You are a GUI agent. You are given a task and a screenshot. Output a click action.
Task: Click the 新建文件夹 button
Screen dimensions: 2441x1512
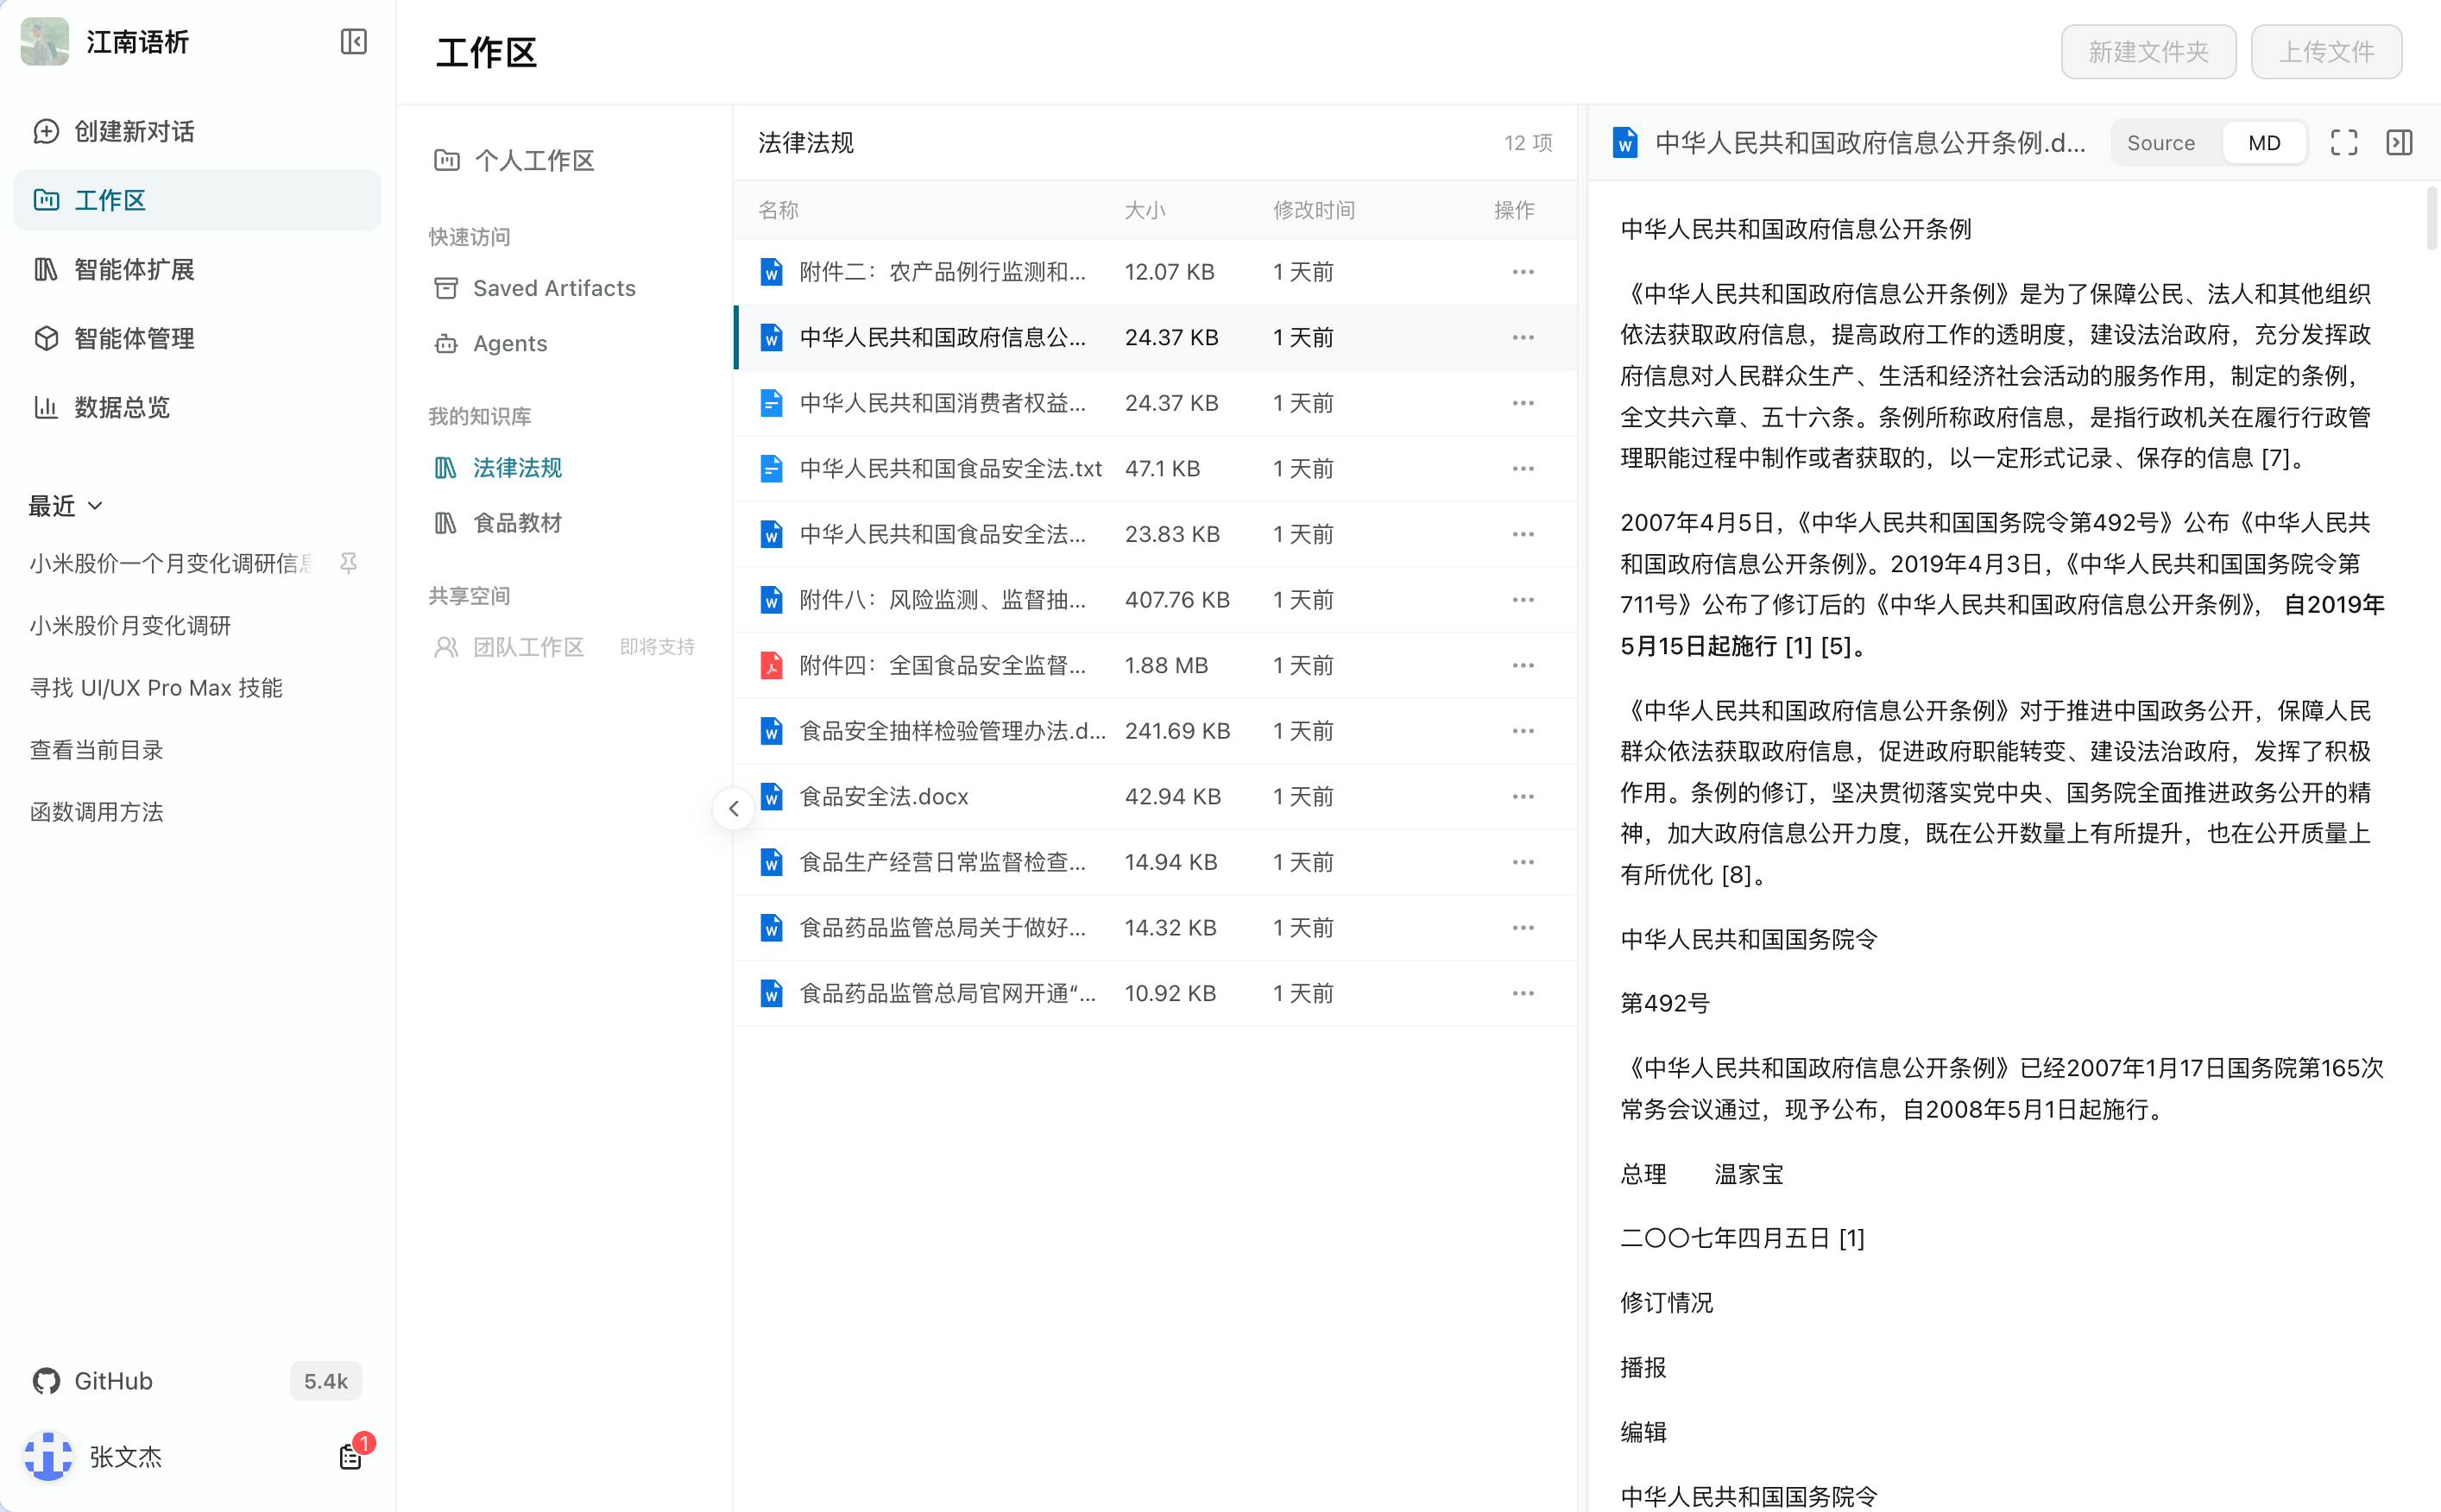(2148, 51)
